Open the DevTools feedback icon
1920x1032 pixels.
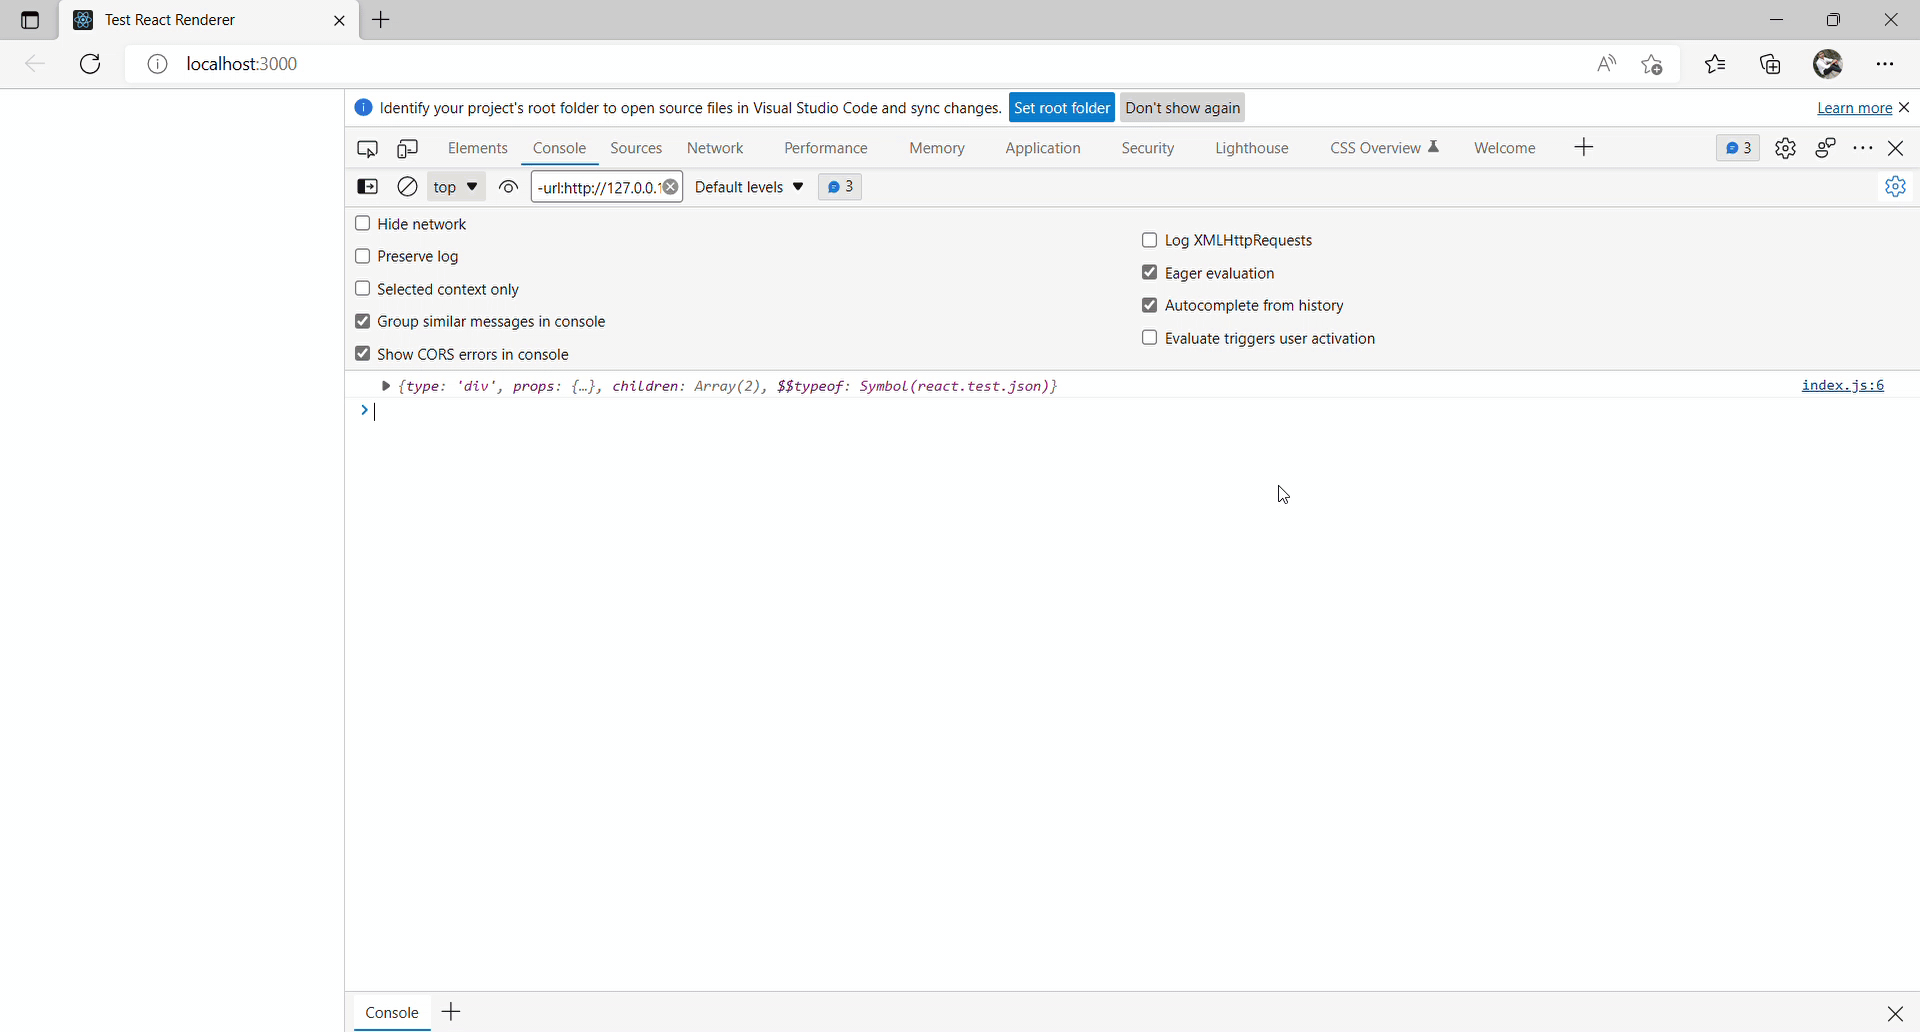coord(1825,149)
